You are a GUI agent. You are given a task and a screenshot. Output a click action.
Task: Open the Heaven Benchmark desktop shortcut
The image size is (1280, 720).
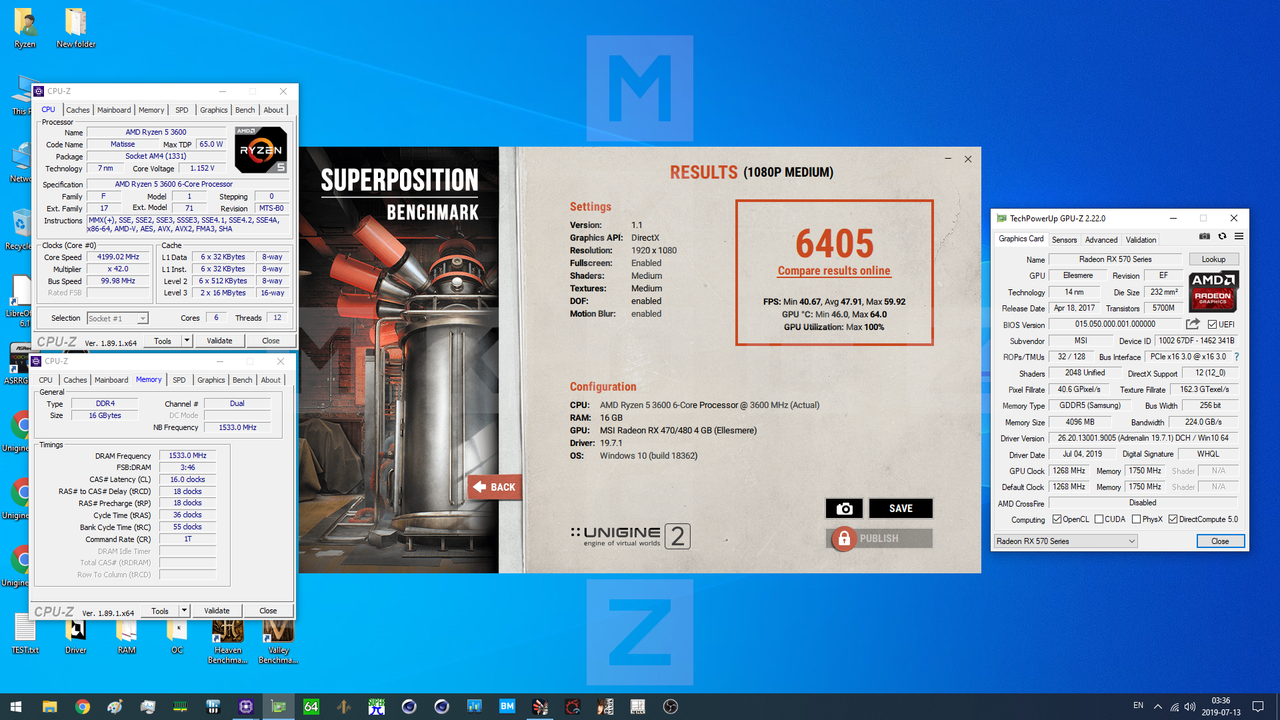(227, 633)
